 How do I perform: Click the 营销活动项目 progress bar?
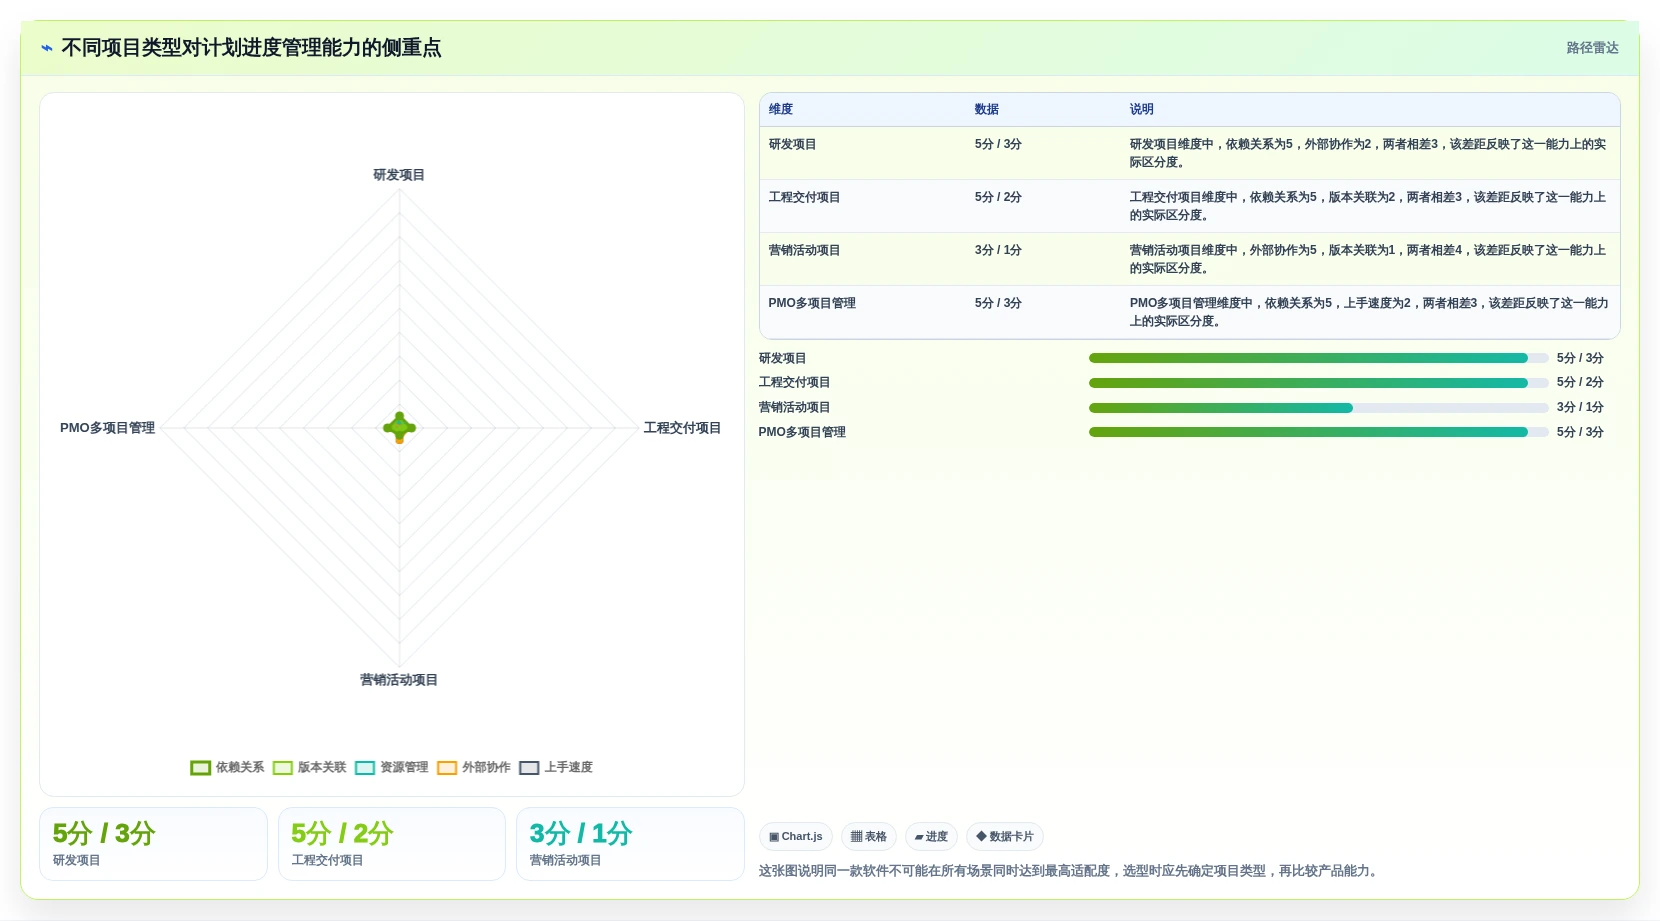[1318, 408]
